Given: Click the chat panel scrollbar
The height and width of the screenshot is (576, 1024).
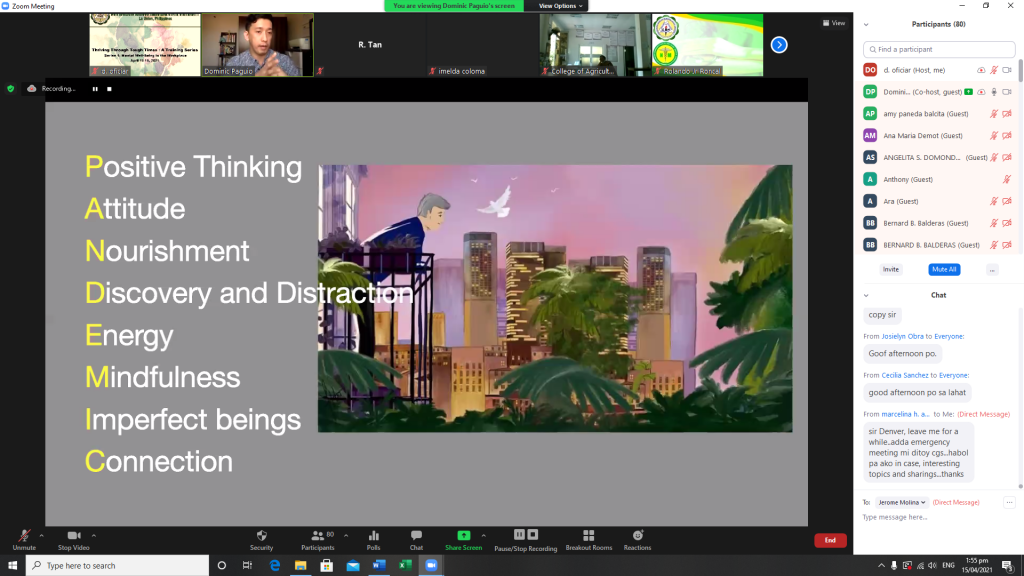Looking at the screenshot, I should click(x=1020, y=486).
